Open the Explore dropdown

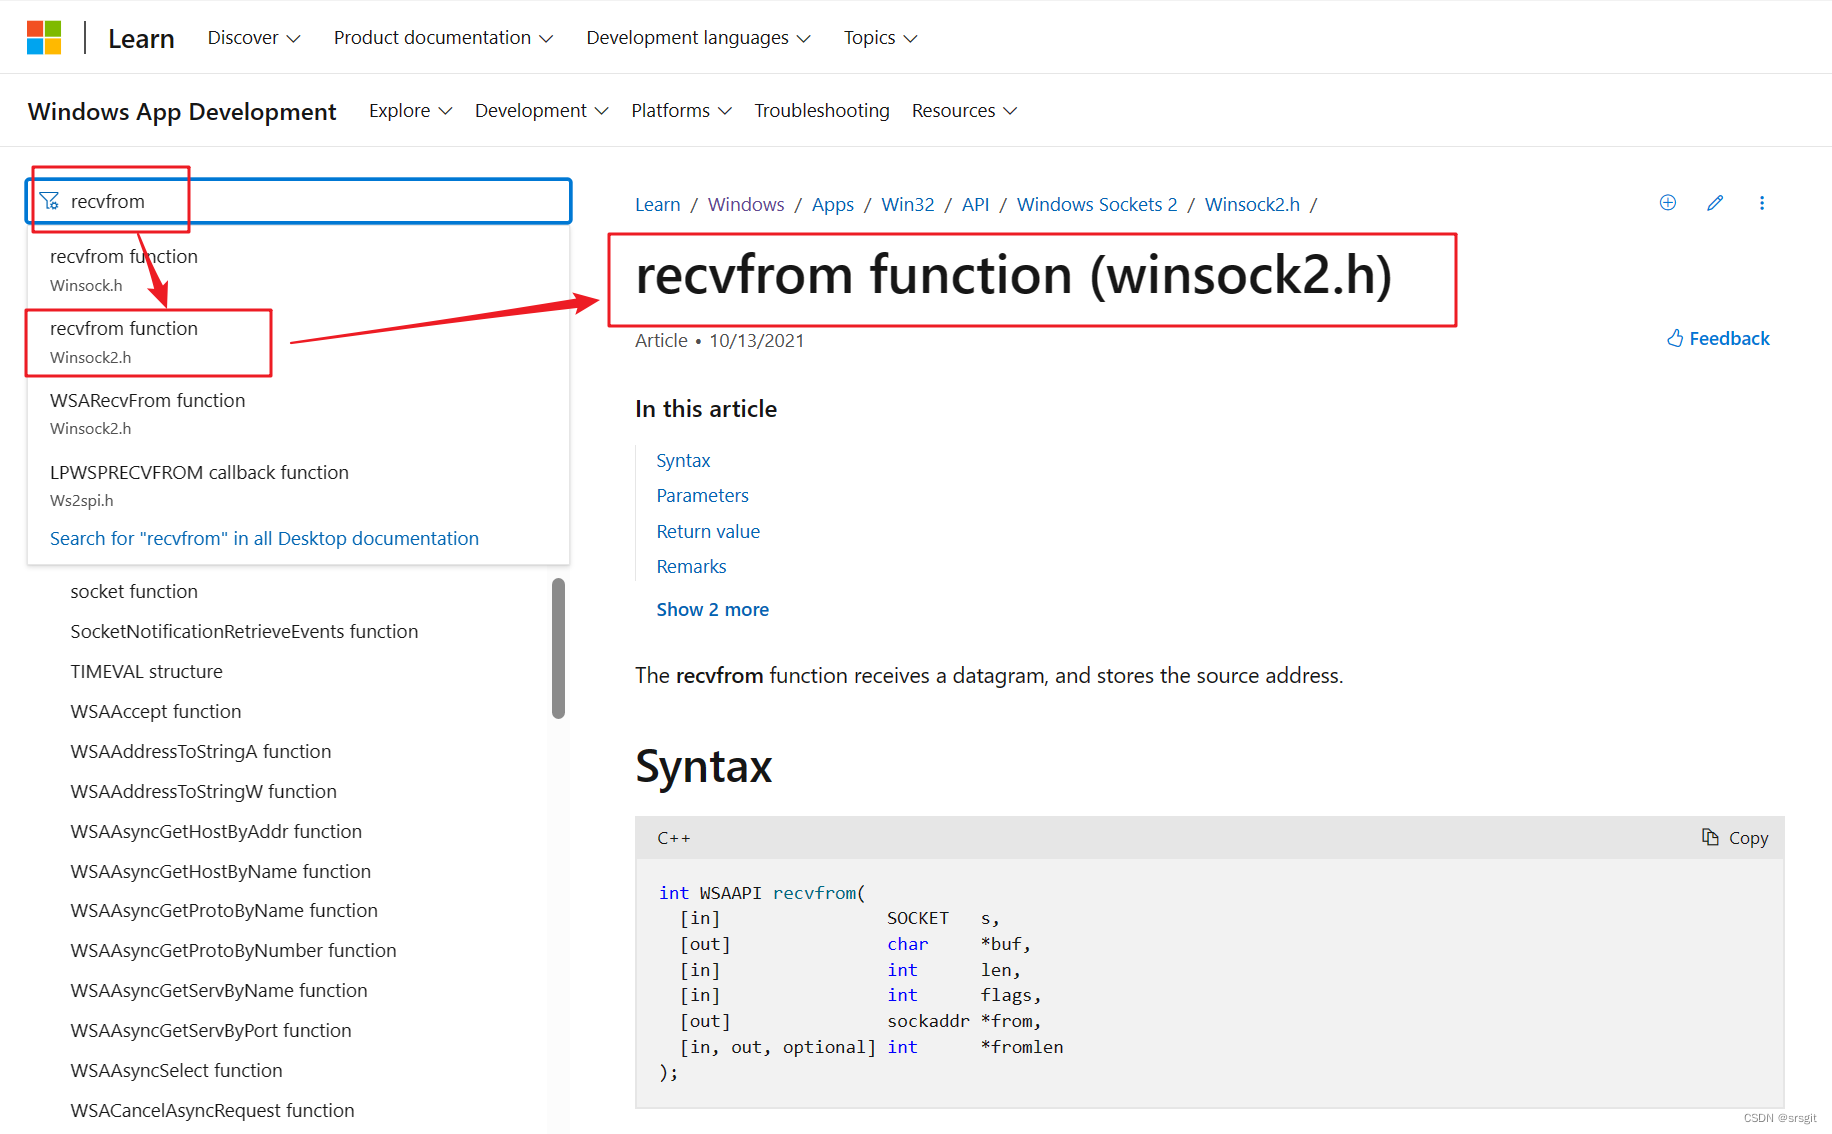pos(410,110)
